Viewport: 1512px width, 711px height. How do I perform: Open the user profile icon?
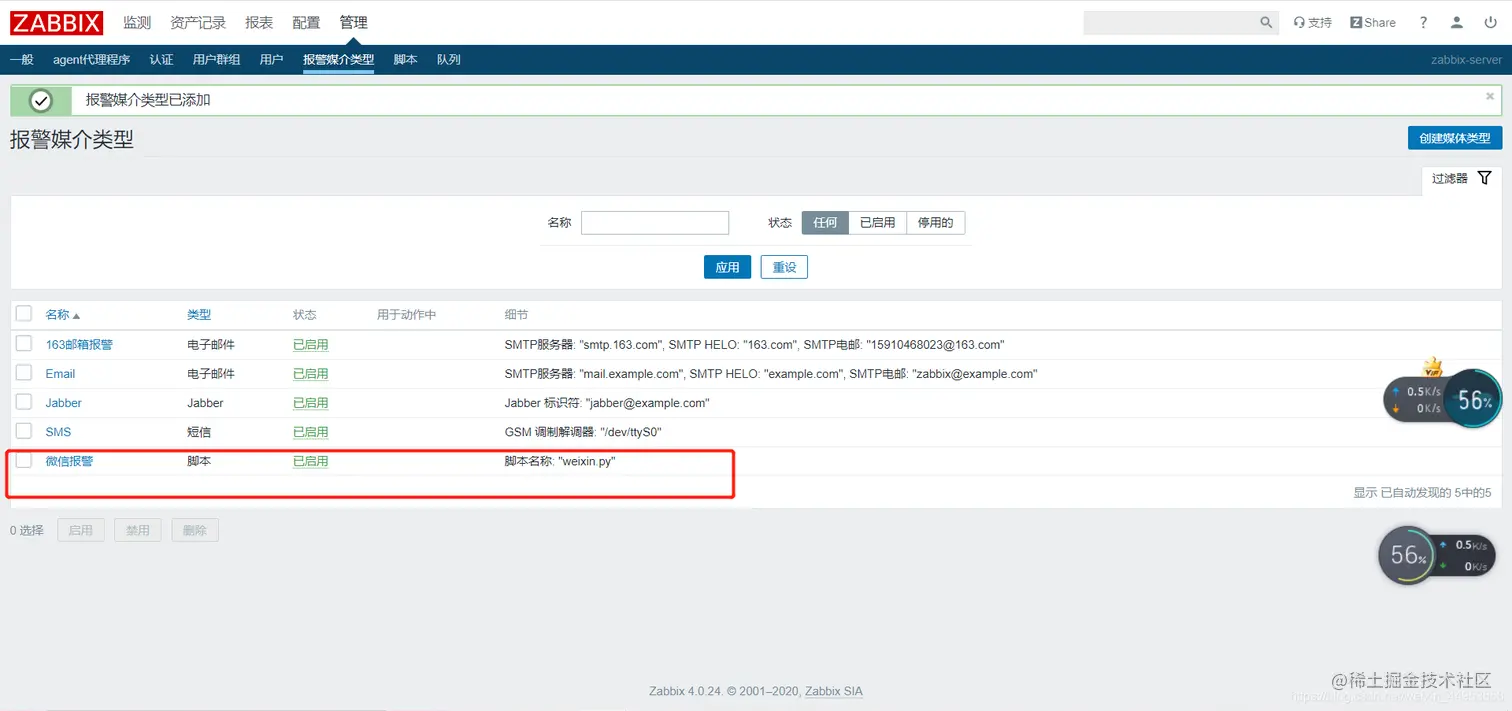tap(1457, 22)
